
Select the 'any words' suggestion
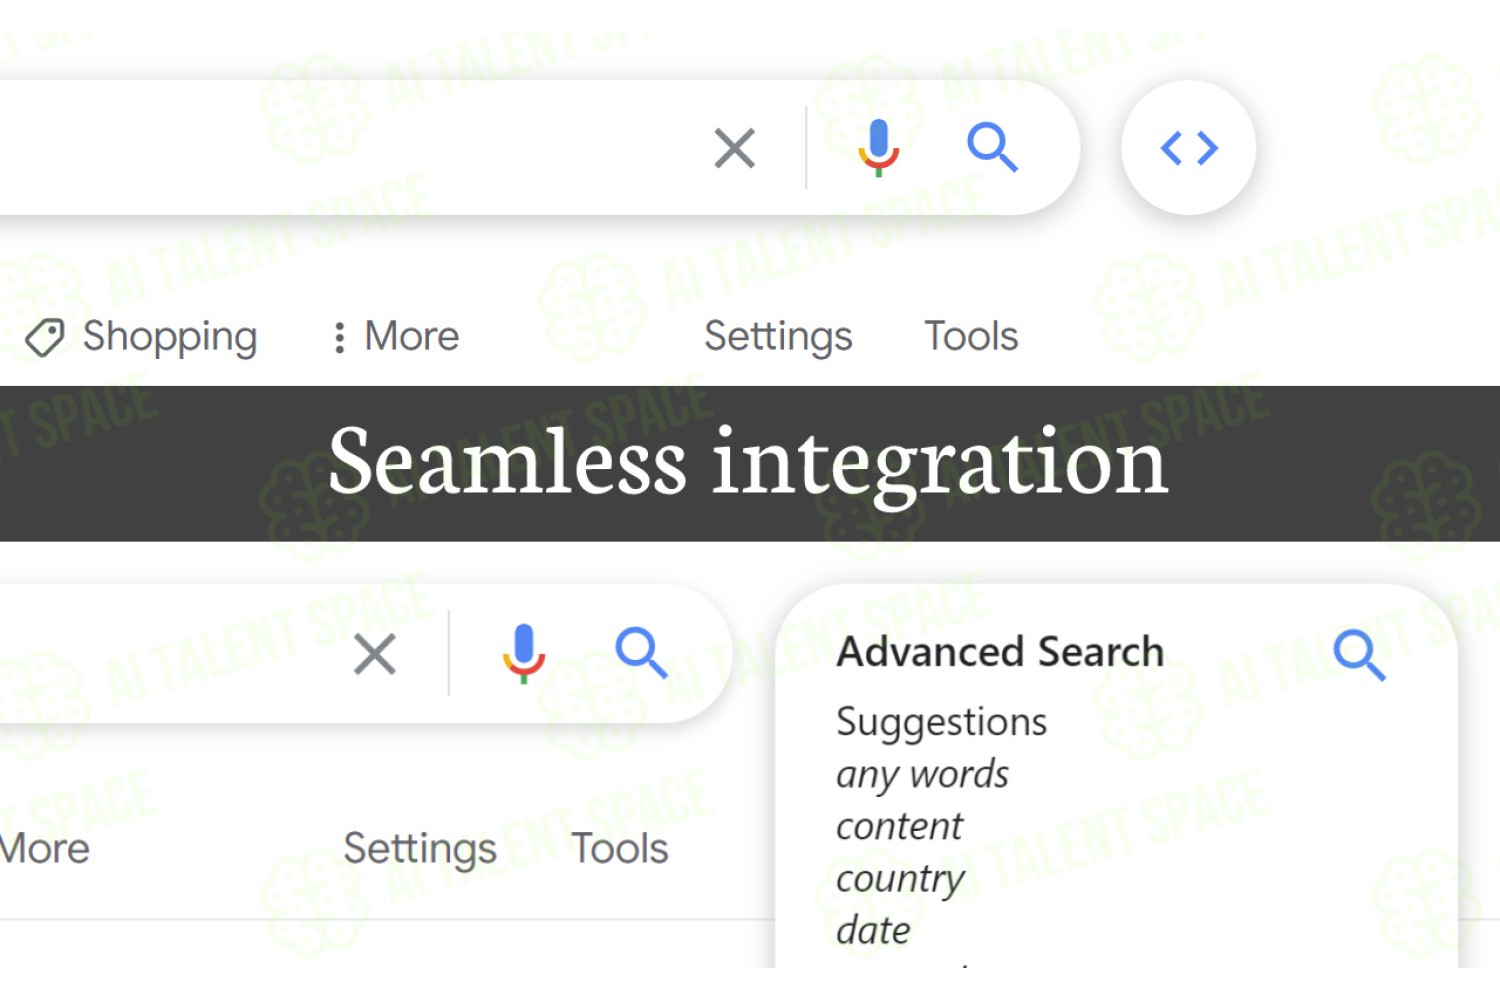[922, 775]
